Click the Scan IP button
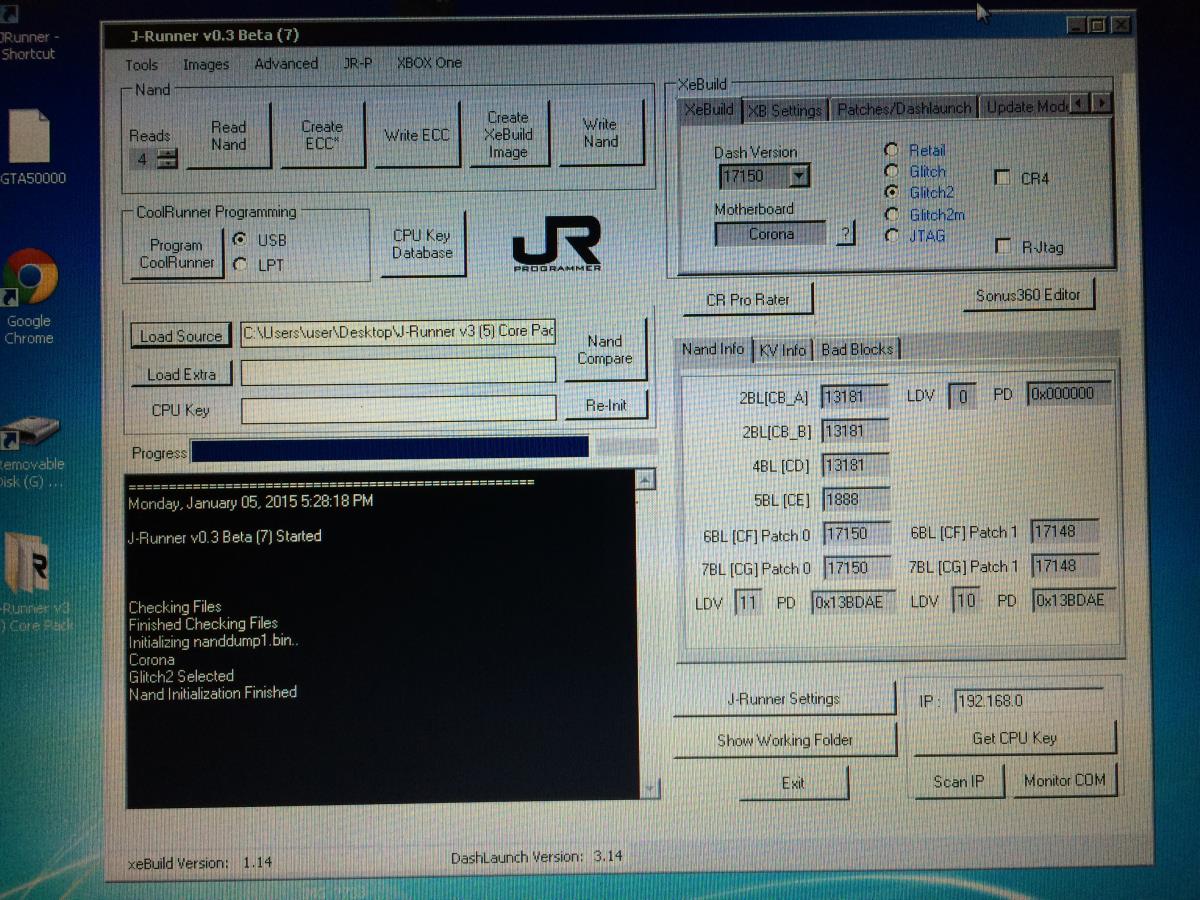The image size is (1200, 900). coord(958,781)
